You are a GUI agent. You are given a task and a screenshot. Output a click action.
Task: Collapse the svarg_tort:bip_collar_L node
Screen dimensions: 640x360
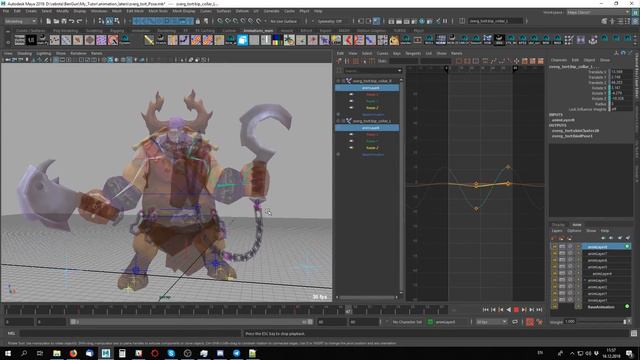tap(338, 121)
